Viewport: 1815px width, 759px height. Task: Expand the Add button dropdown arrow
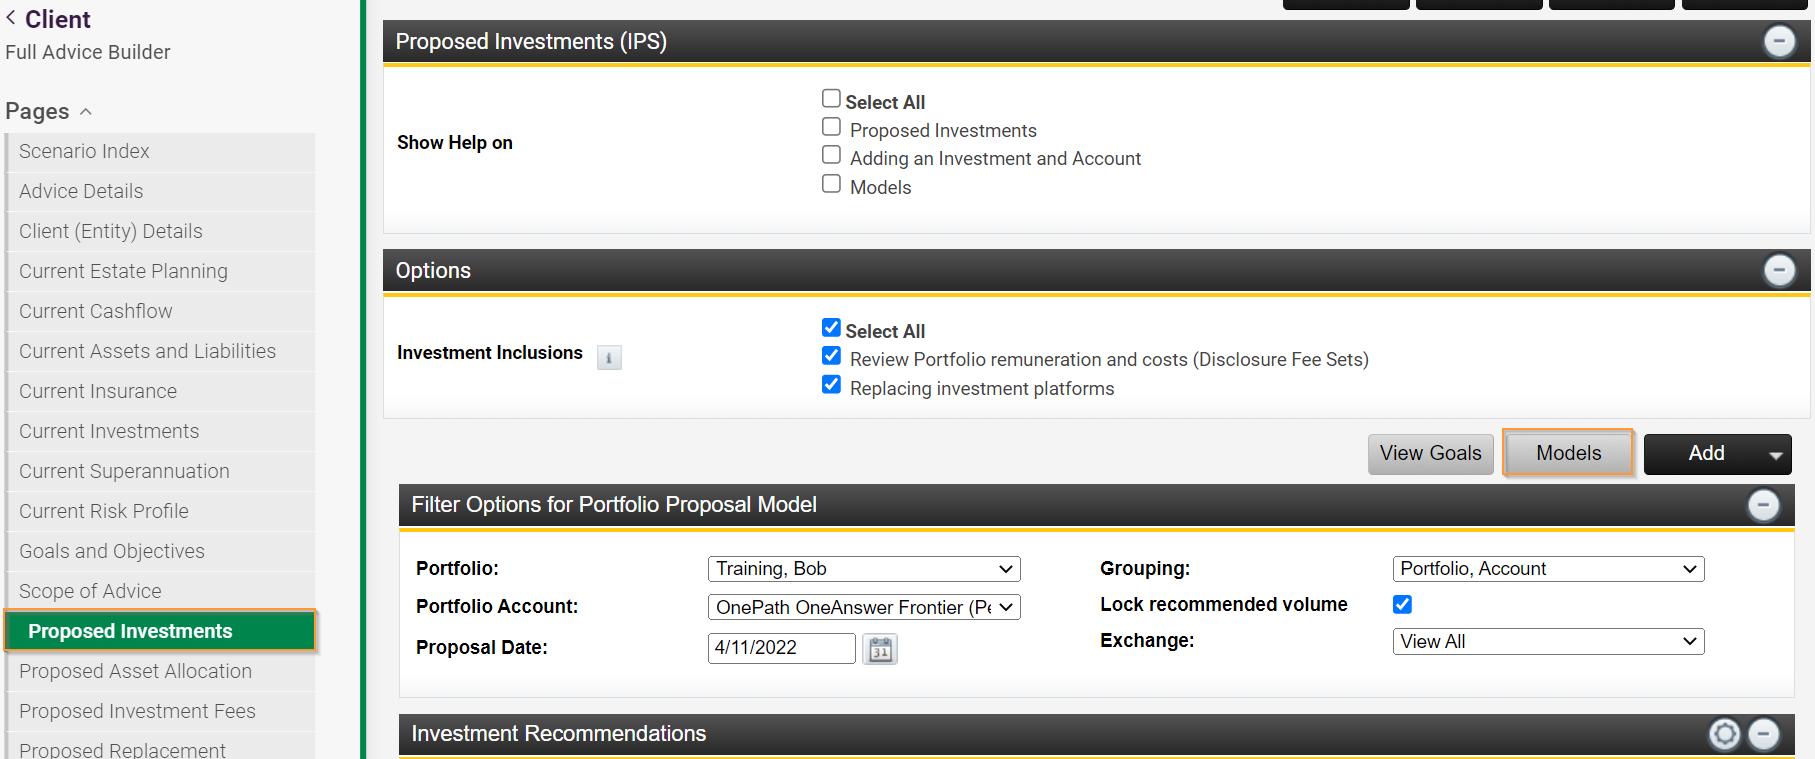click(1776, 455)
